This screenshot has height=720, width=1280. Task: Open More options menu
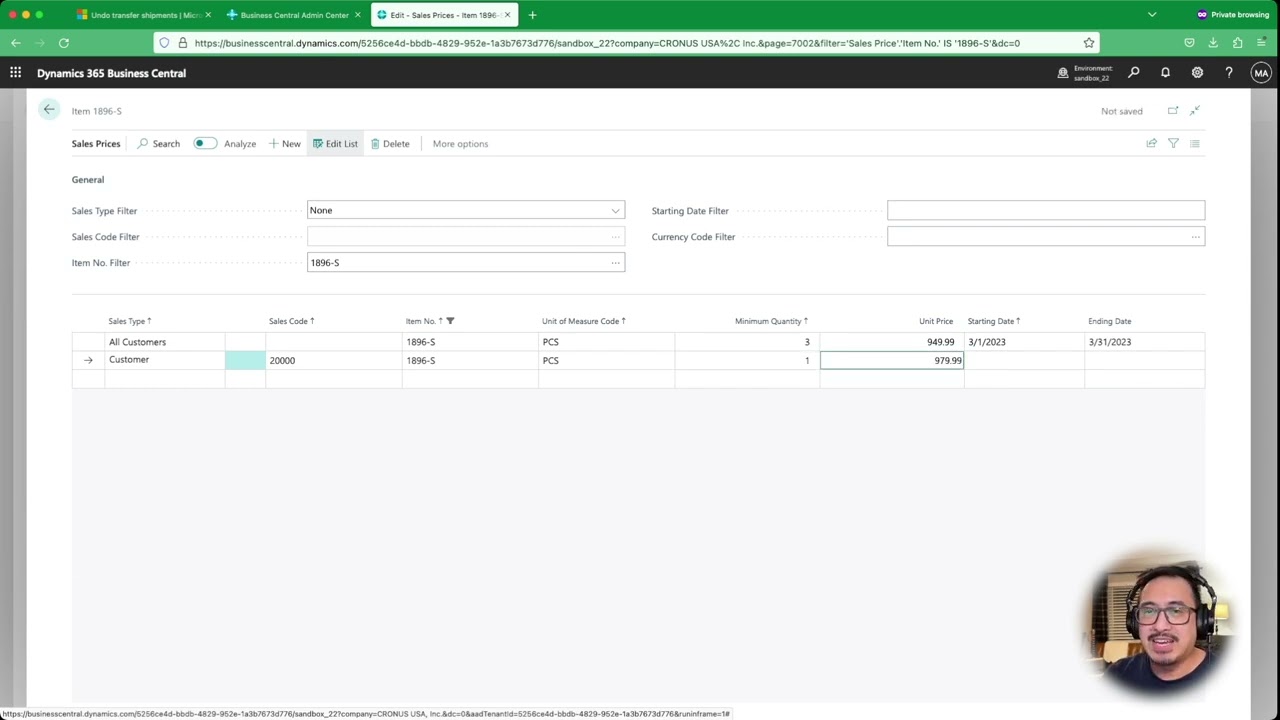coord(460,144)
